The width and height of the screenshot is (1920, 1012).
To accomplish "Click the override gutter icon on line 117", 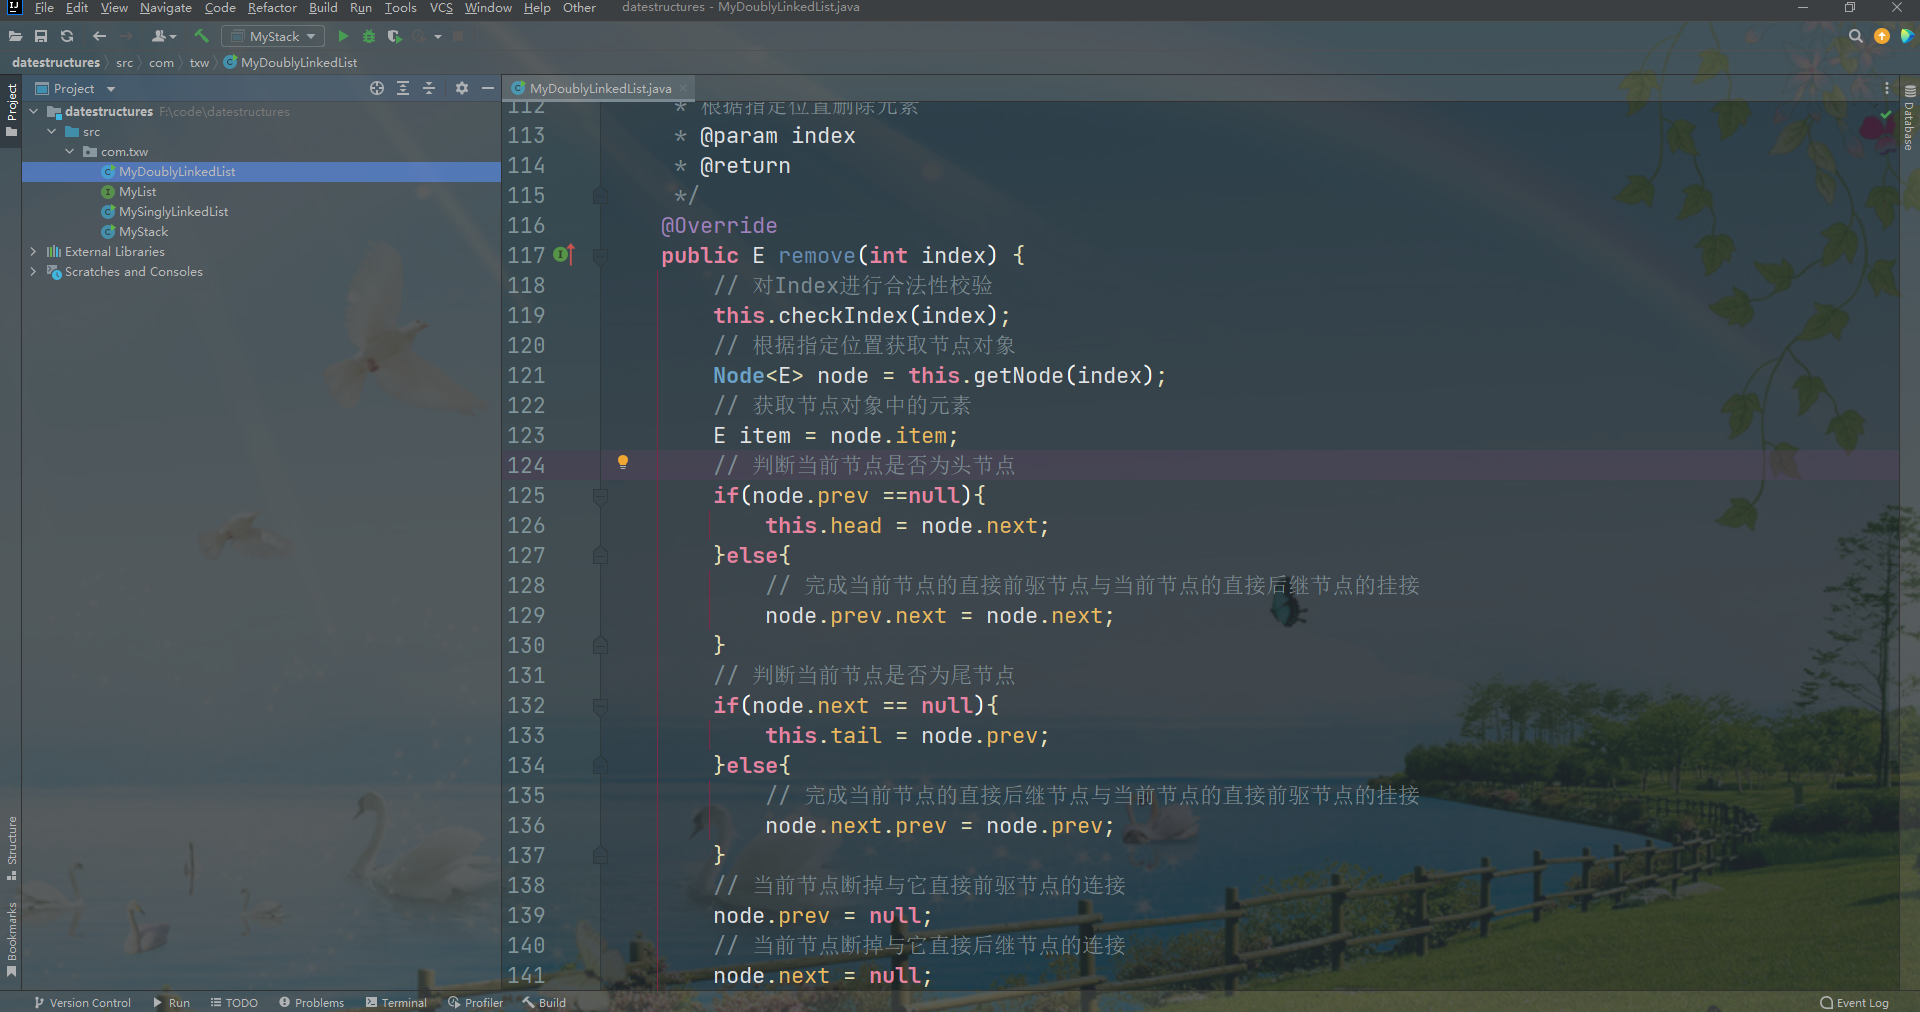I will coord(564,255).
